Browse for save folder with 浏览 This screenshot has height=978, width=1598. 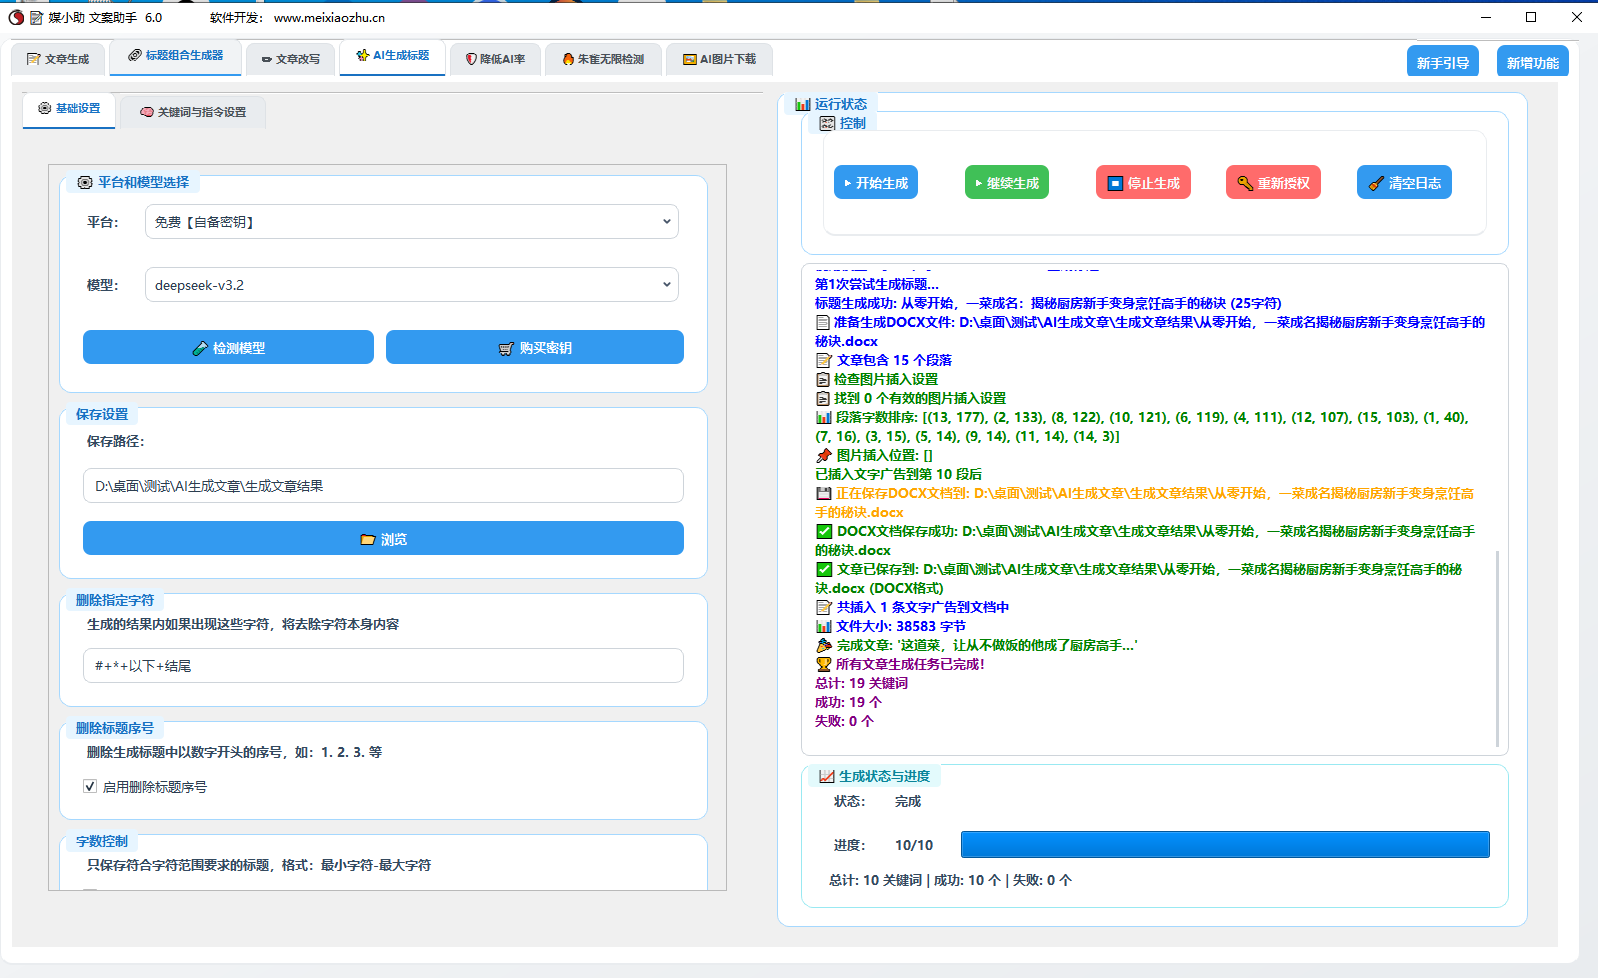pyautogui.click(x=383, y=539)
